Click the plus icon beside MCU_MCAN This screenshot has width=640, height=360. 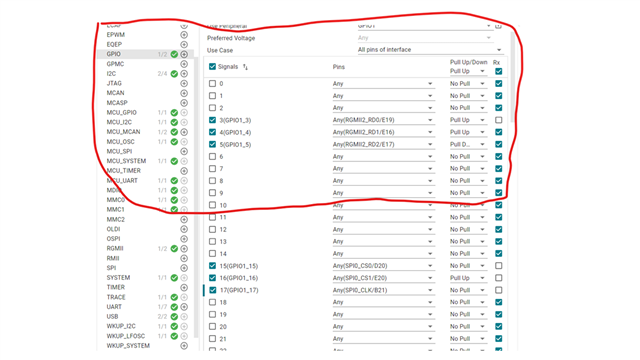184,132
